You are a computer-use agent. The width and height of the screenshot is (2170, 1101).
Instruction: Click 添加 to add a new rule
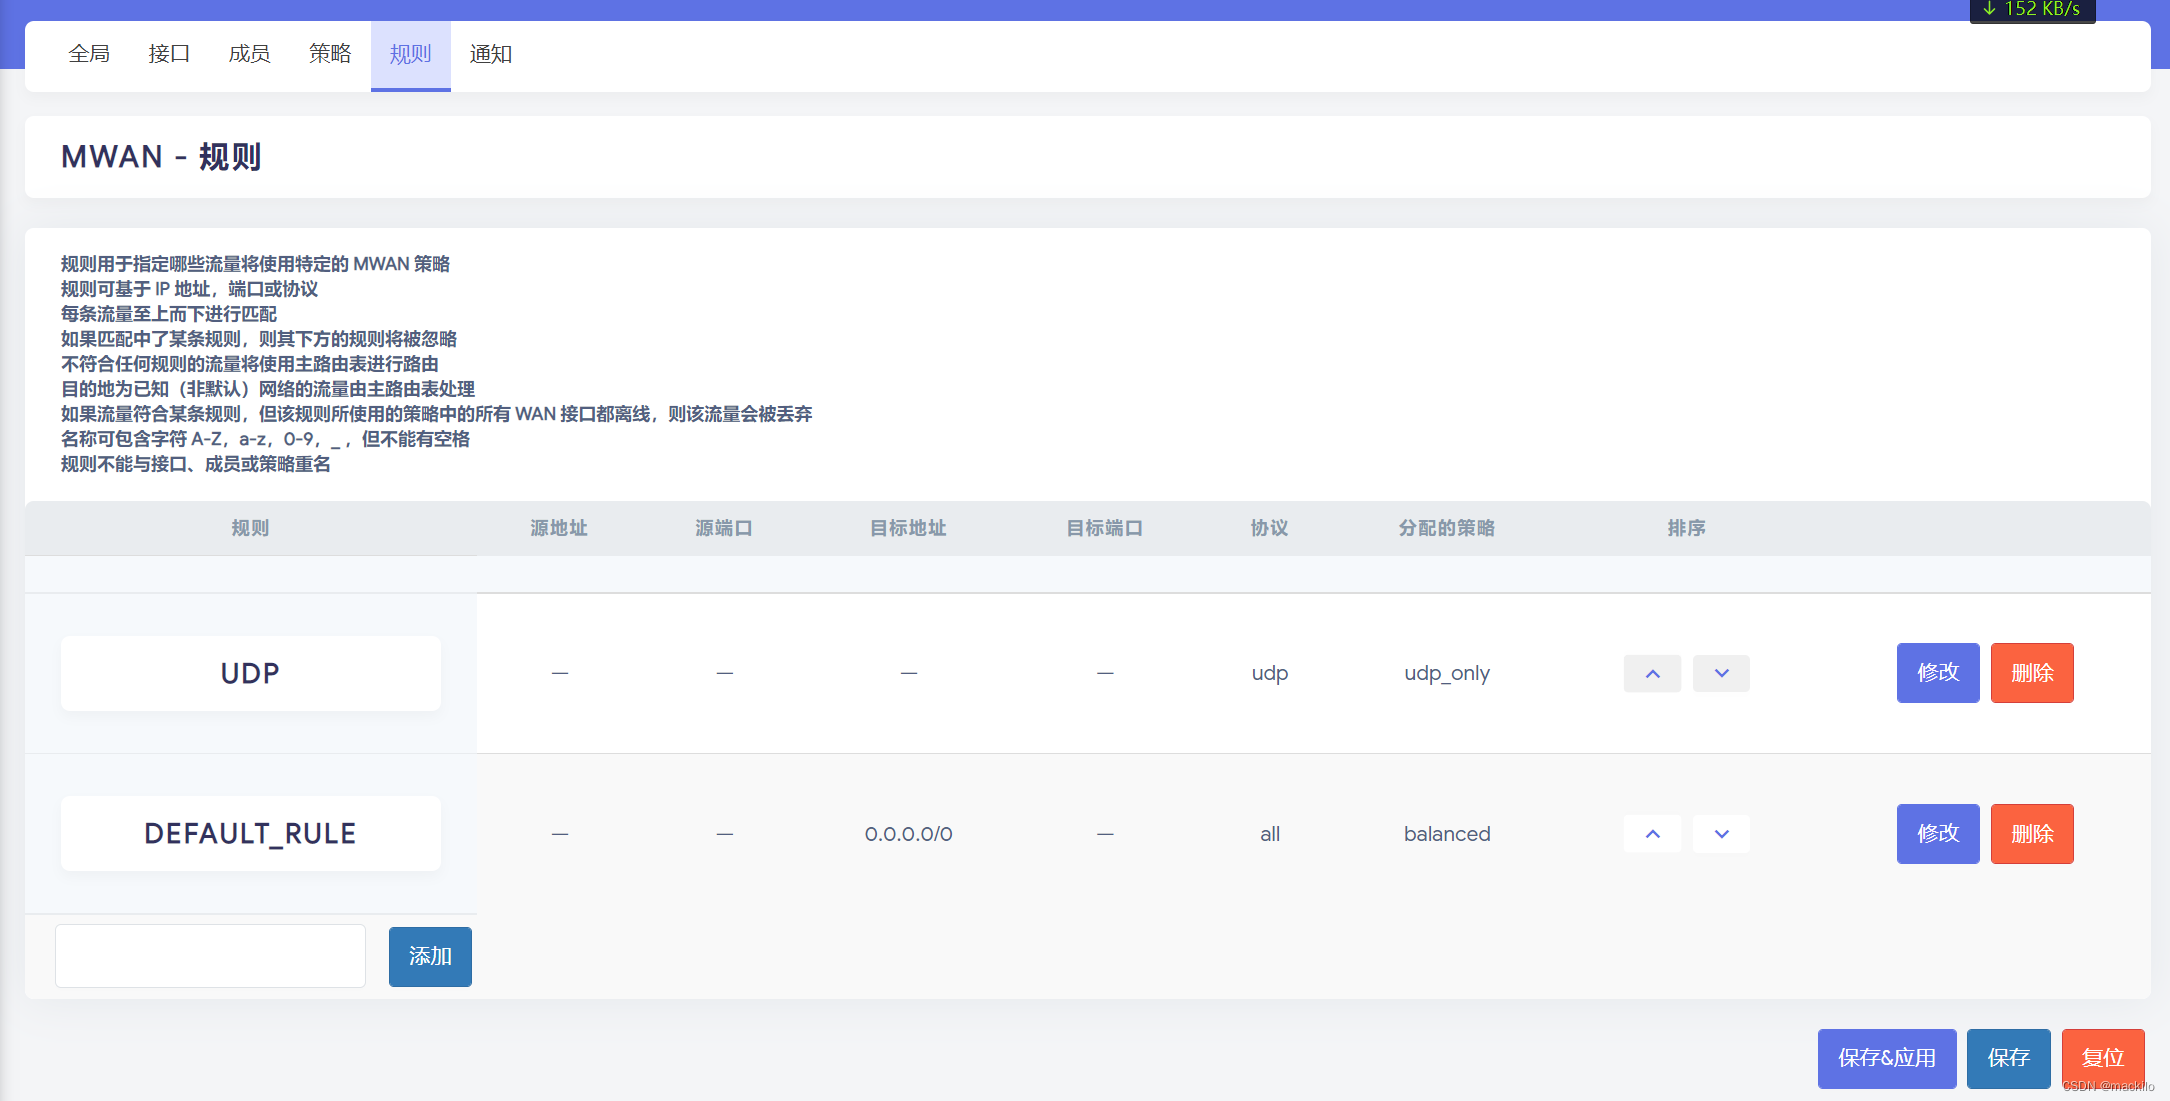[430, 956]
